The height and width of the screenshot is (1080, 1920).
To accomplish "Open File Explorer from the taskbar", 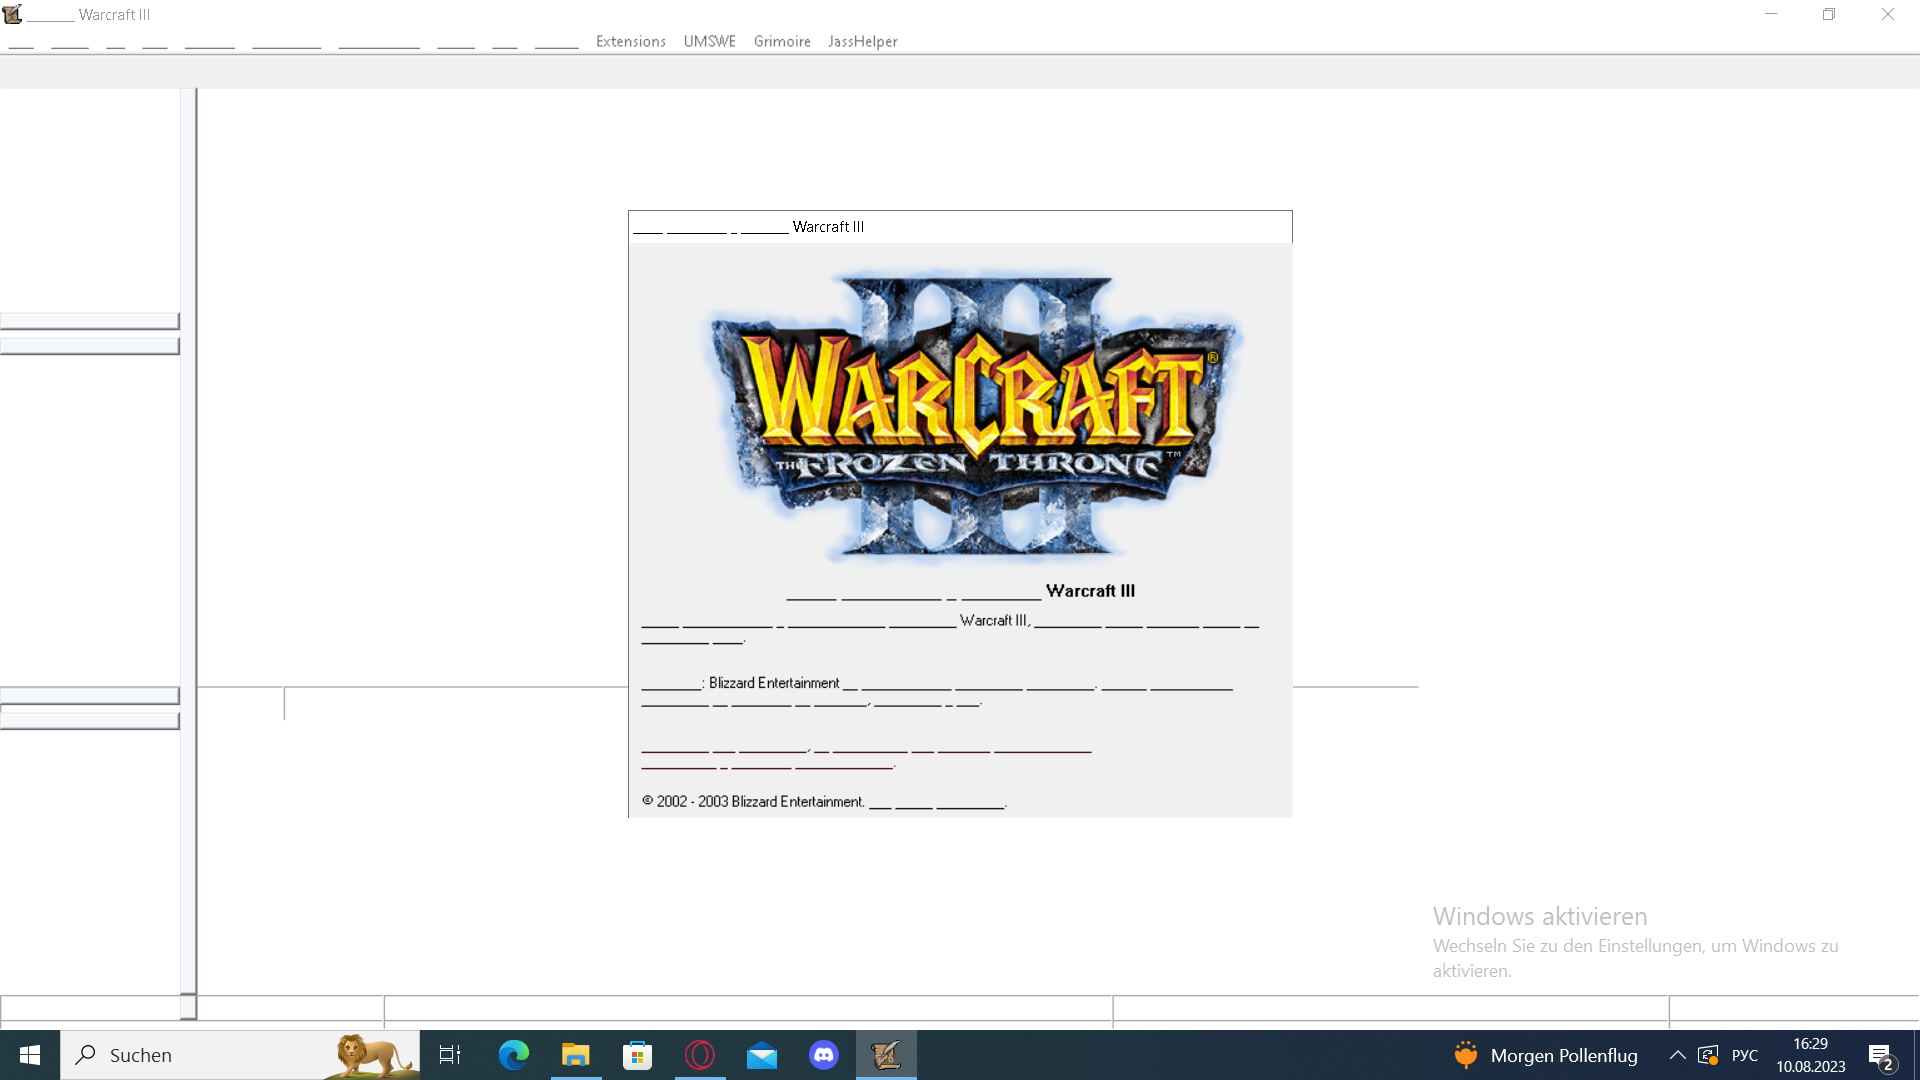I will pyautogui.click(x=576, y=1055).
